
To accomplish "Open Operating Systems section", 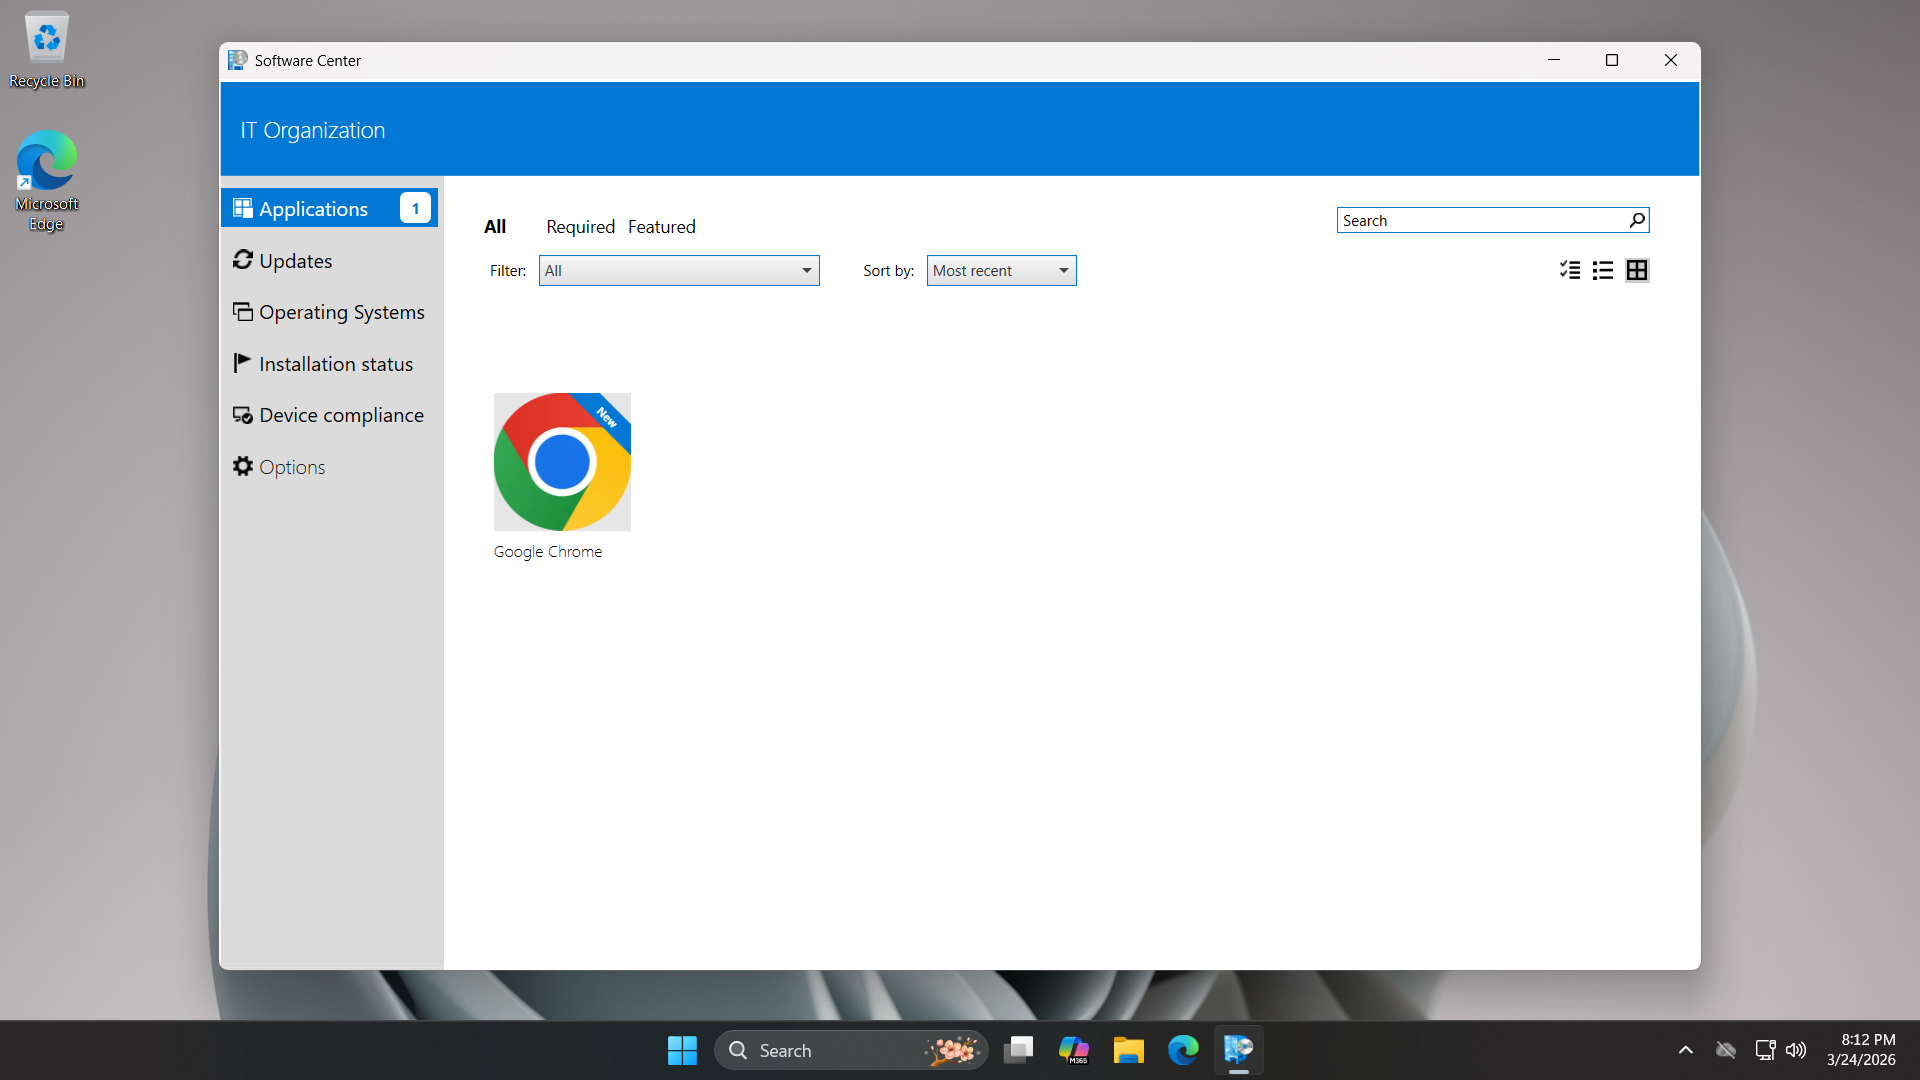I will point(341,312).
